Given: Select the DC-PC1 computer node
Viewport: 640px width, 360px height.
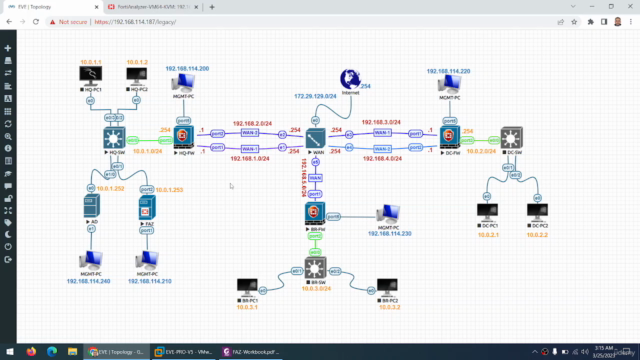Looking at the screenshot, I should point(487,212).
